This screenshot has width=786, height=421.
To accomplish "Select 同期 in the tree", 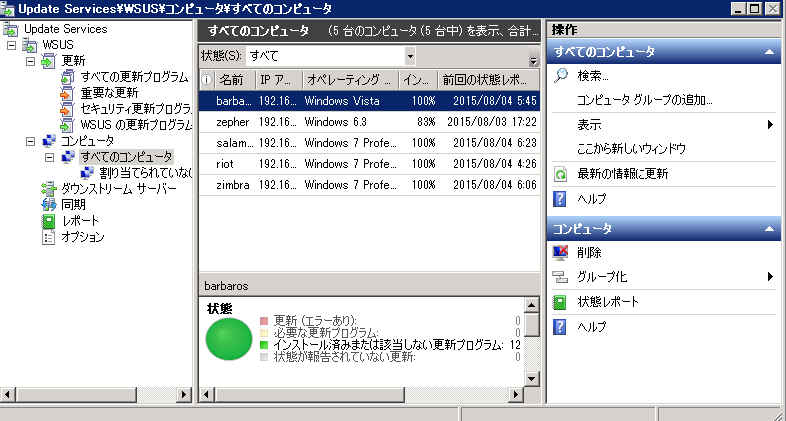I will point(73,204).
